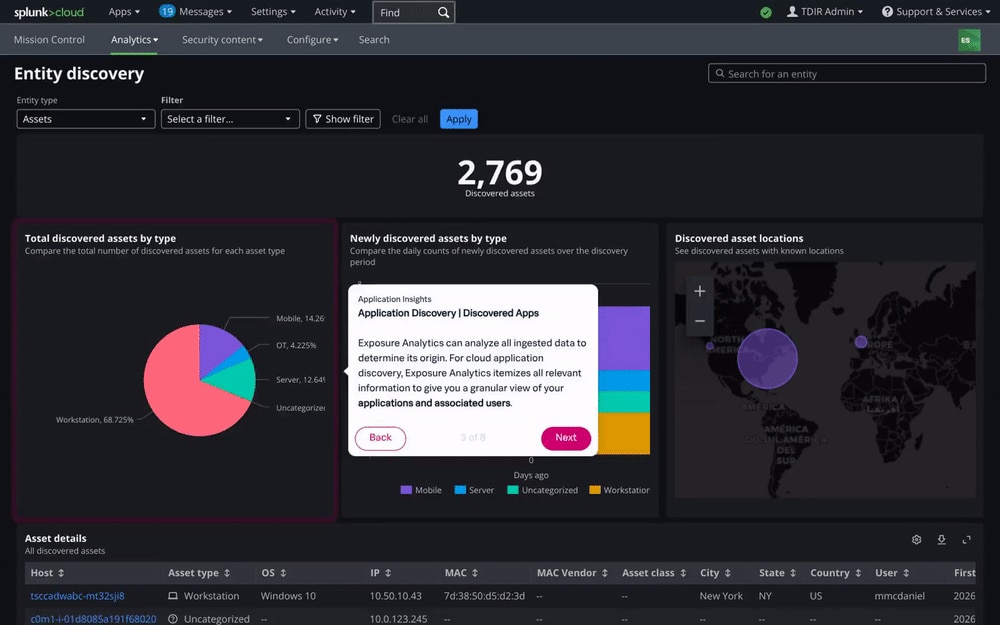Click the large purple North America map bubble
The height and width of the screenshot is (625, 1000).
767,358
